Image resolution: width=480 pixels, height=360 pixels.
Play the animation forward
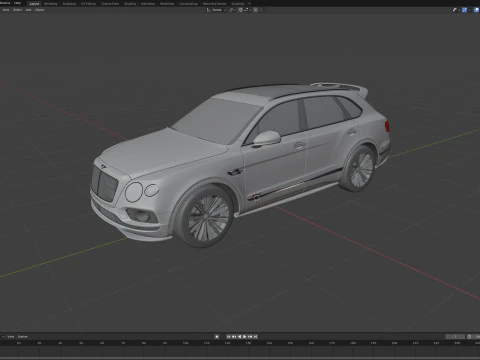click(245, 337)
